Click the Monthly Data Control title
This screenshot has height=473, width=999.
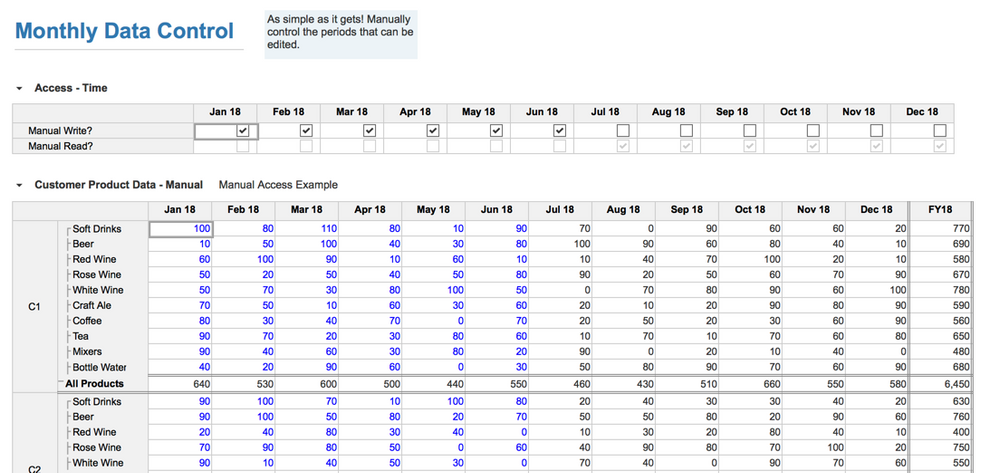click(x=124, y=31)
